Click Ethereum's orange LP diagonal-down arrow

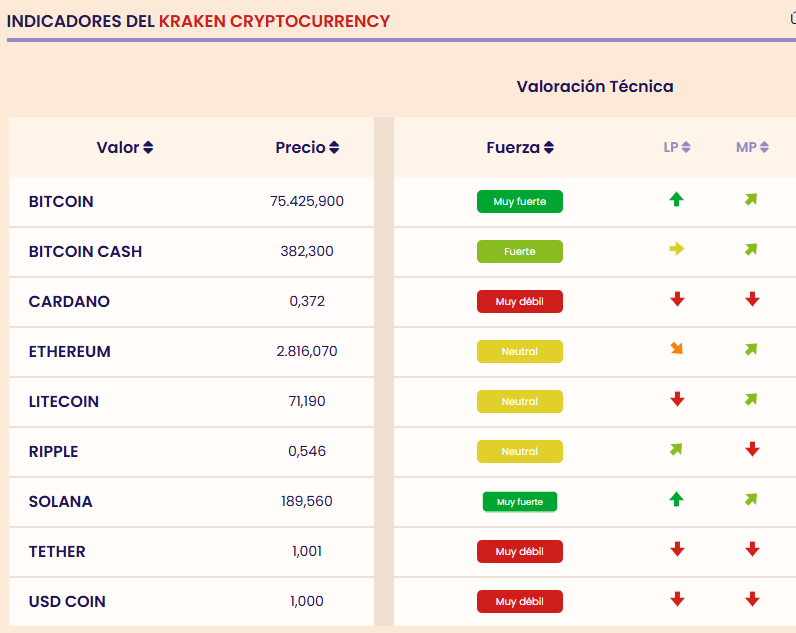[x=677, y=349]
